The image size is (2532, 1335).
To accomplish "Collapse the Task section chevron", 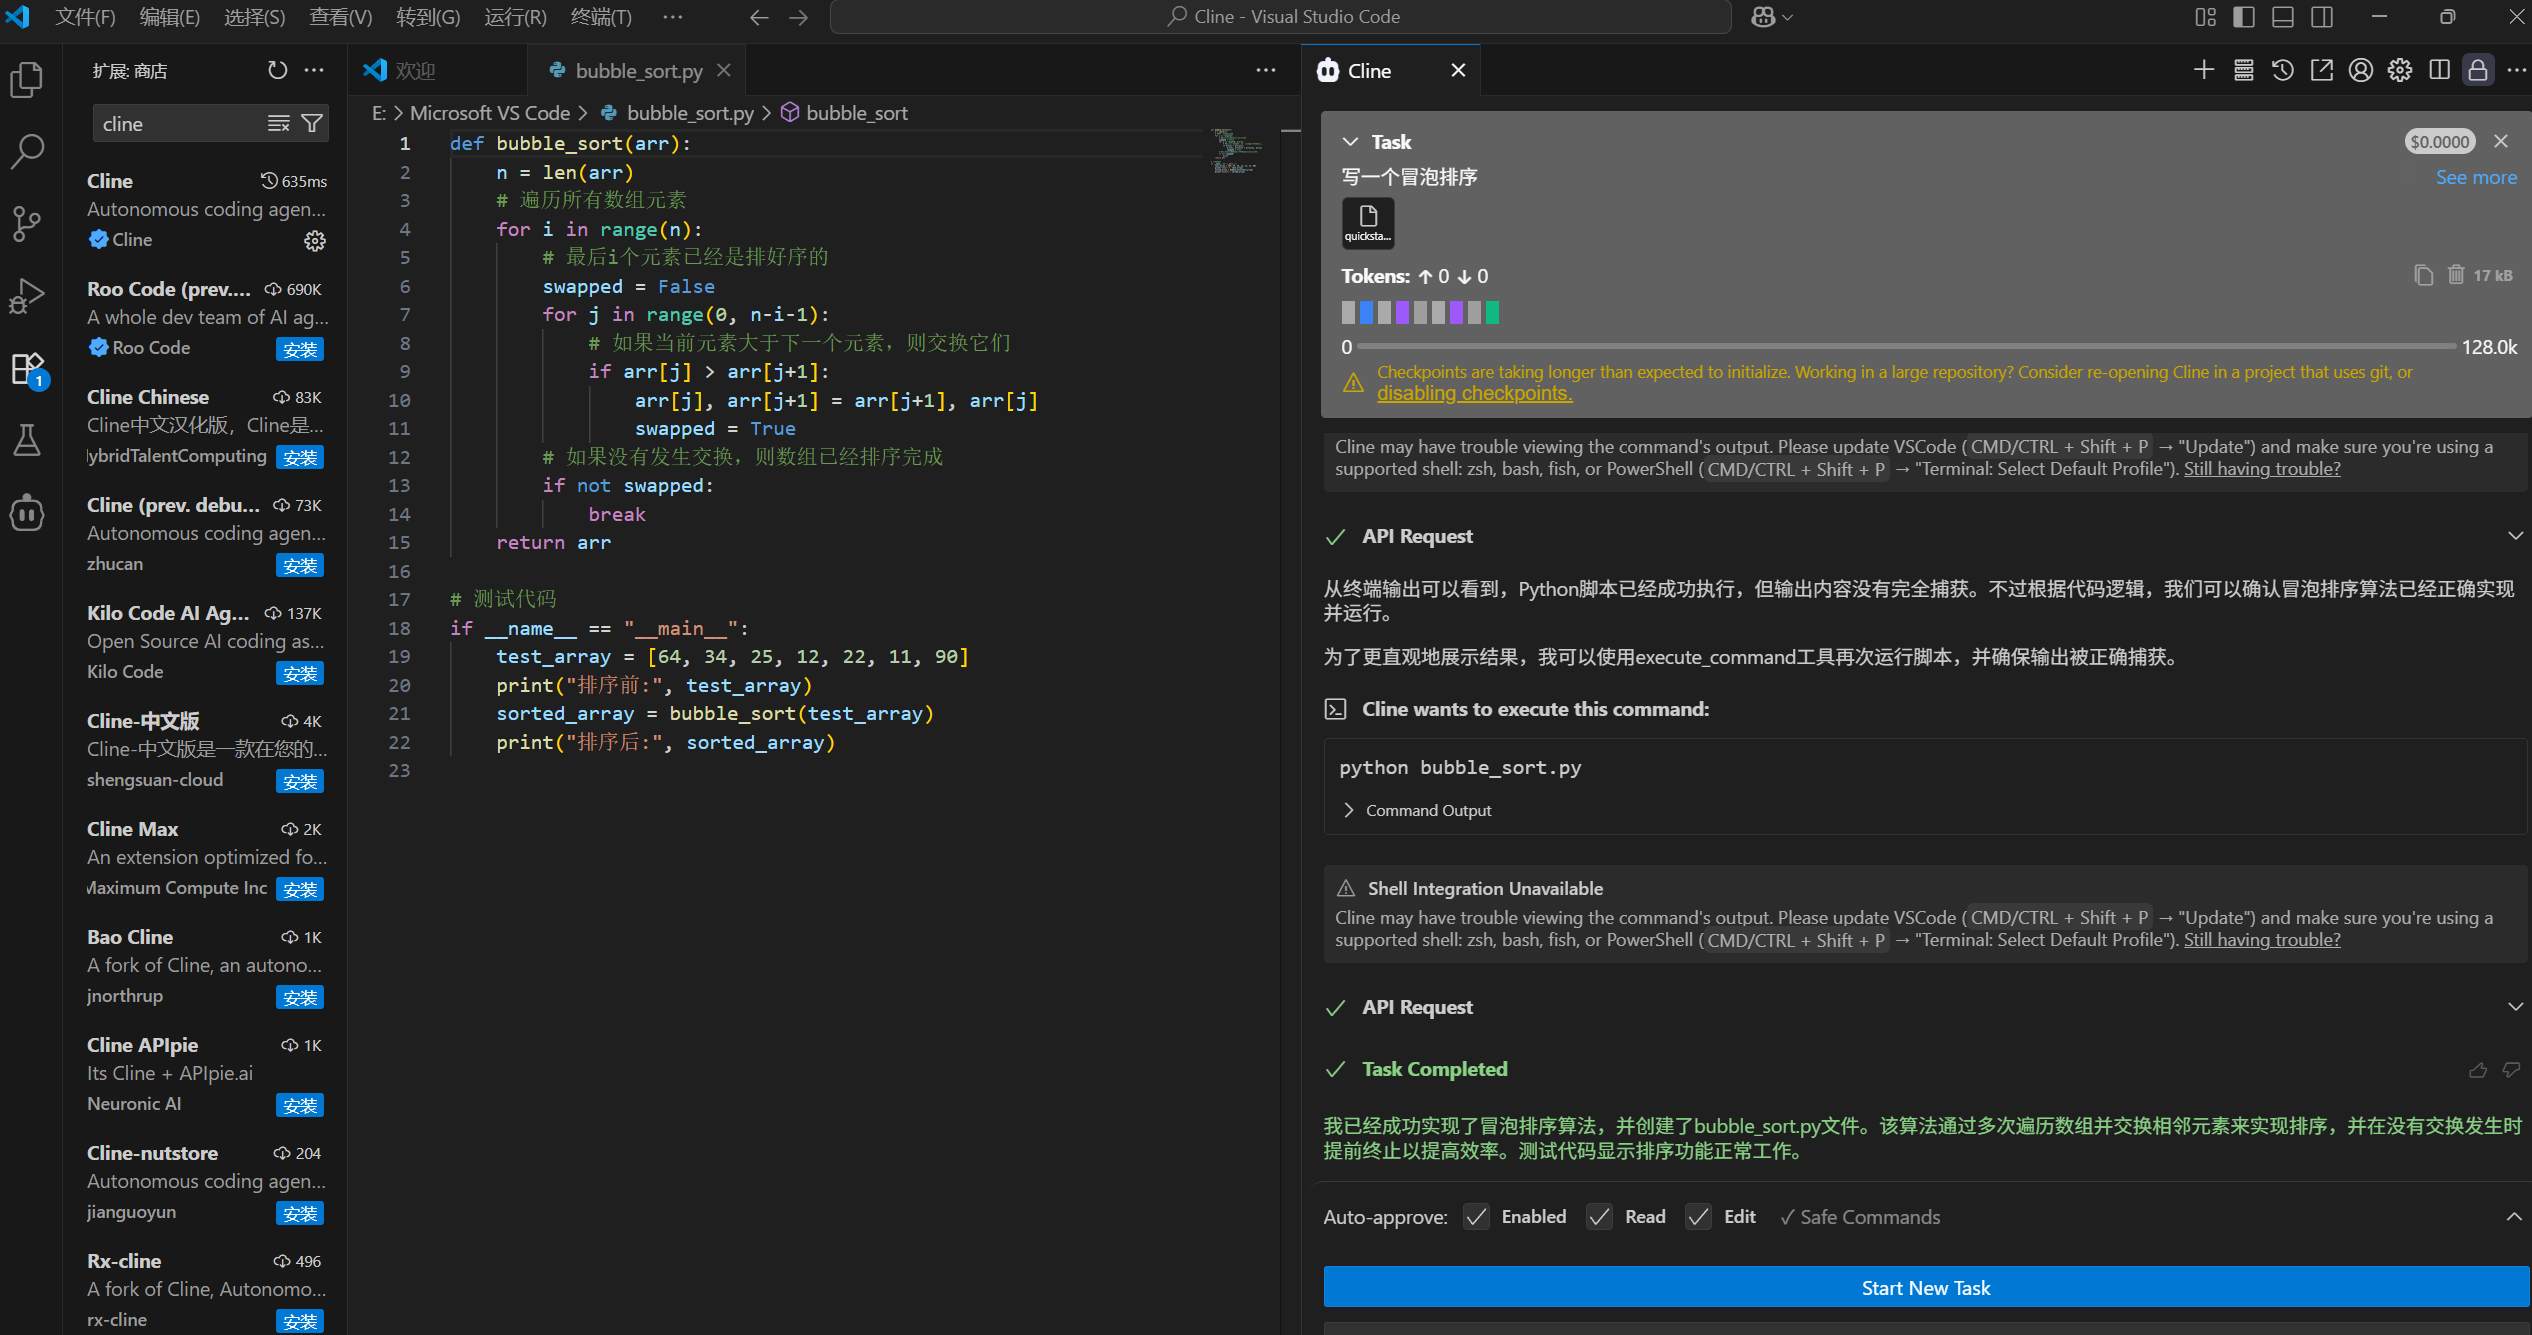I will click(1352, 141).
